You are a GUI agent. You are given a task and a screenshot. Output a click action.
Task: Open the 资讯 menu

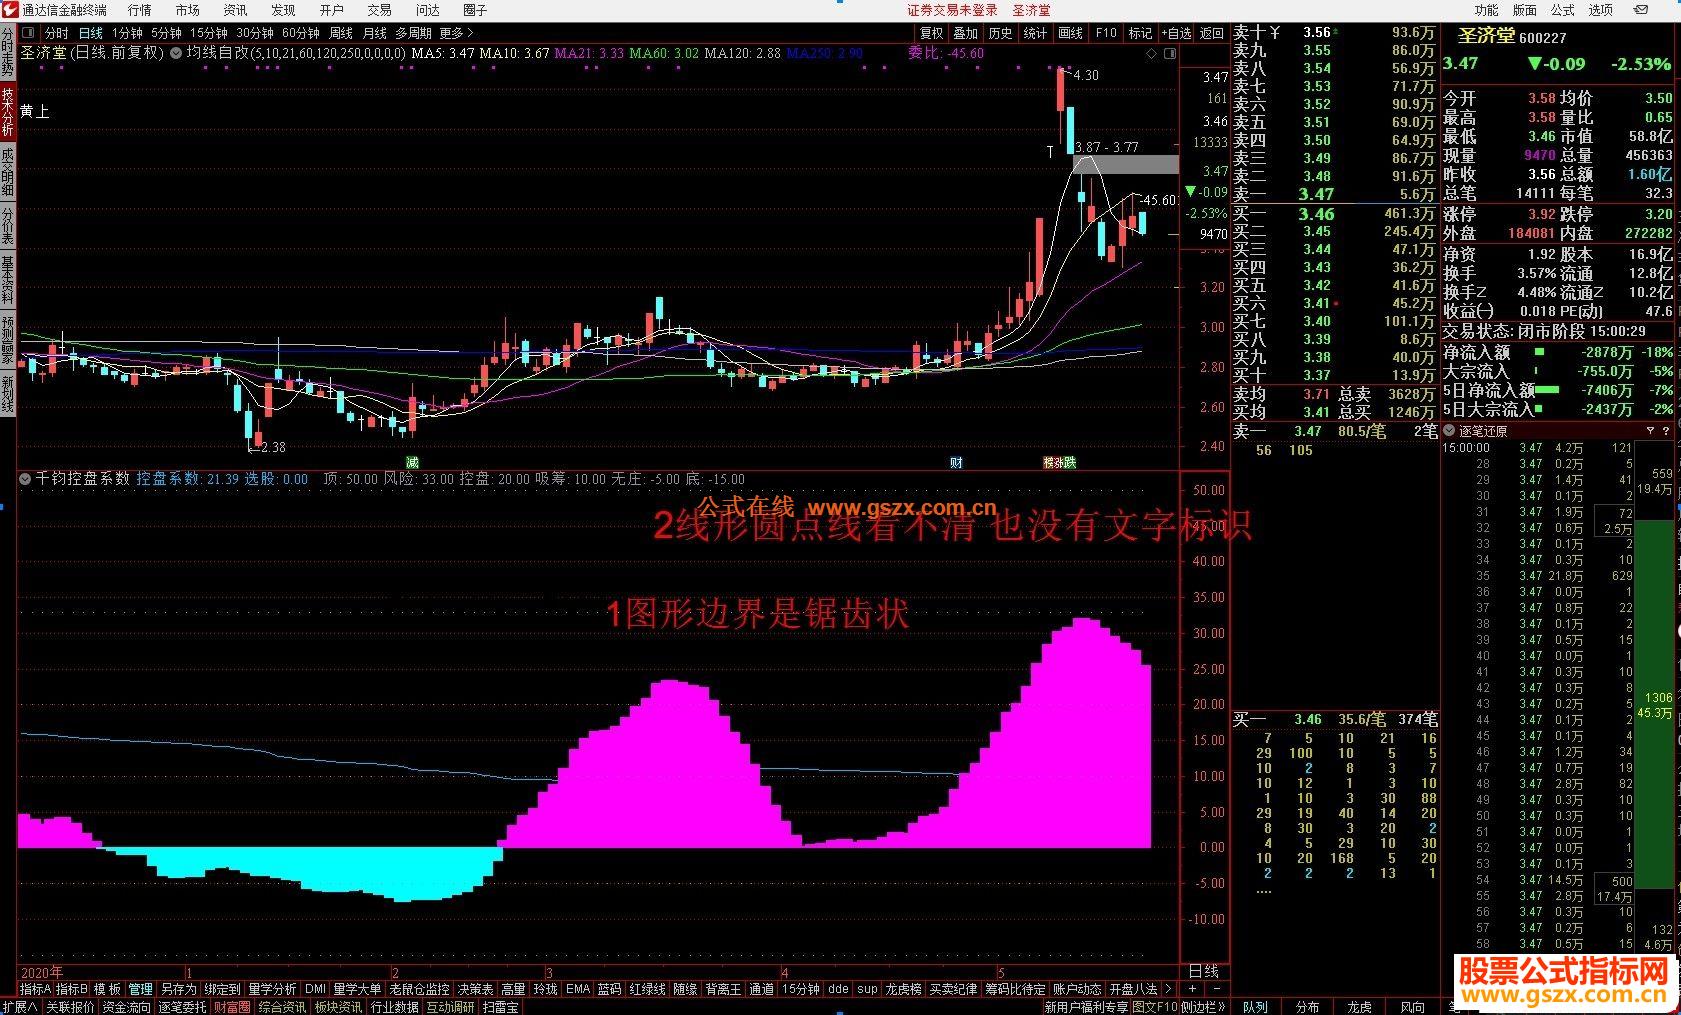coord(235,10)
